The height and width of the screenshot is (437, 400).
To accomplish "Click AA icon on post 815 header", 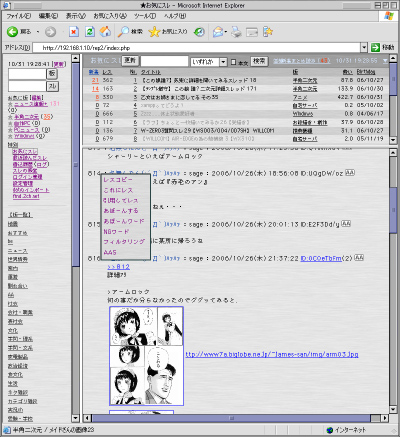I will tap(346, 224).
